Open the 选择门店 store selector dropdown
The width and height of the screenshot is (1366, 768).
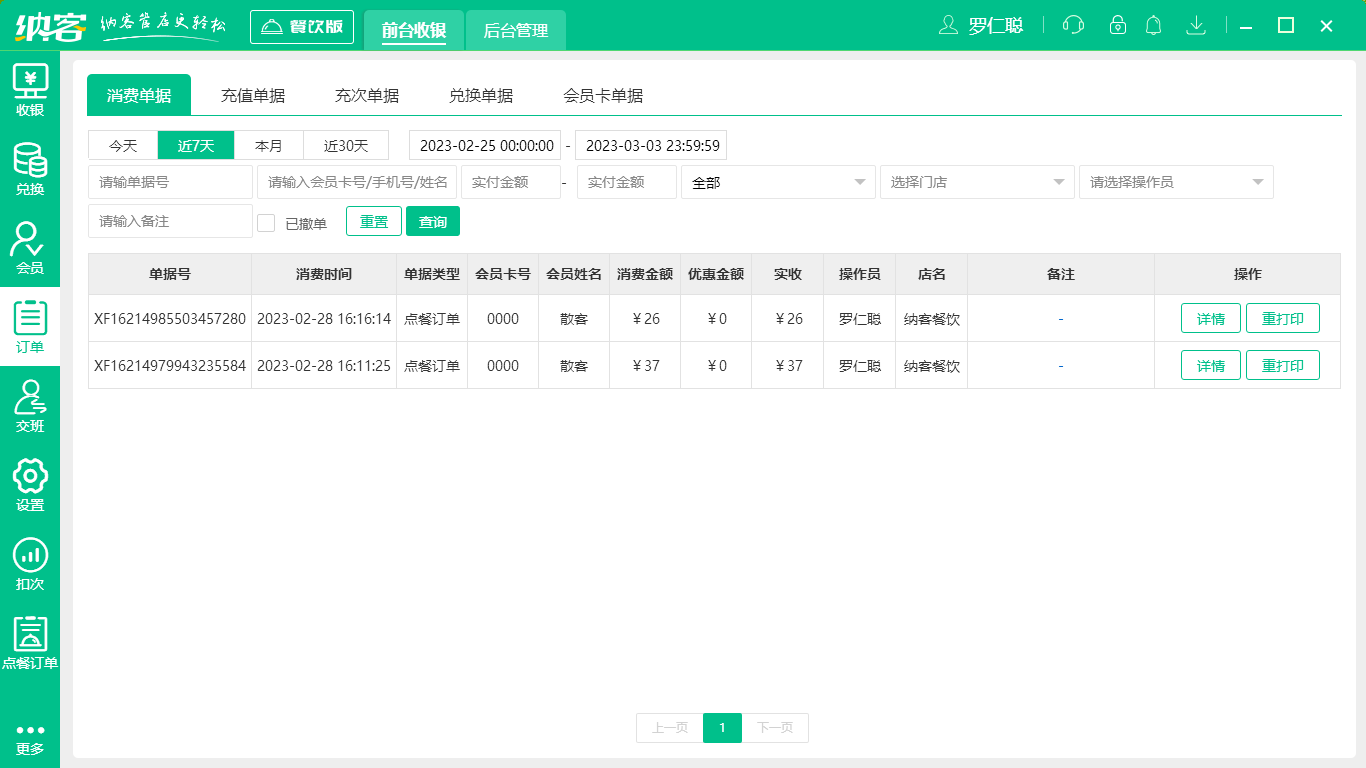(977, 182)
